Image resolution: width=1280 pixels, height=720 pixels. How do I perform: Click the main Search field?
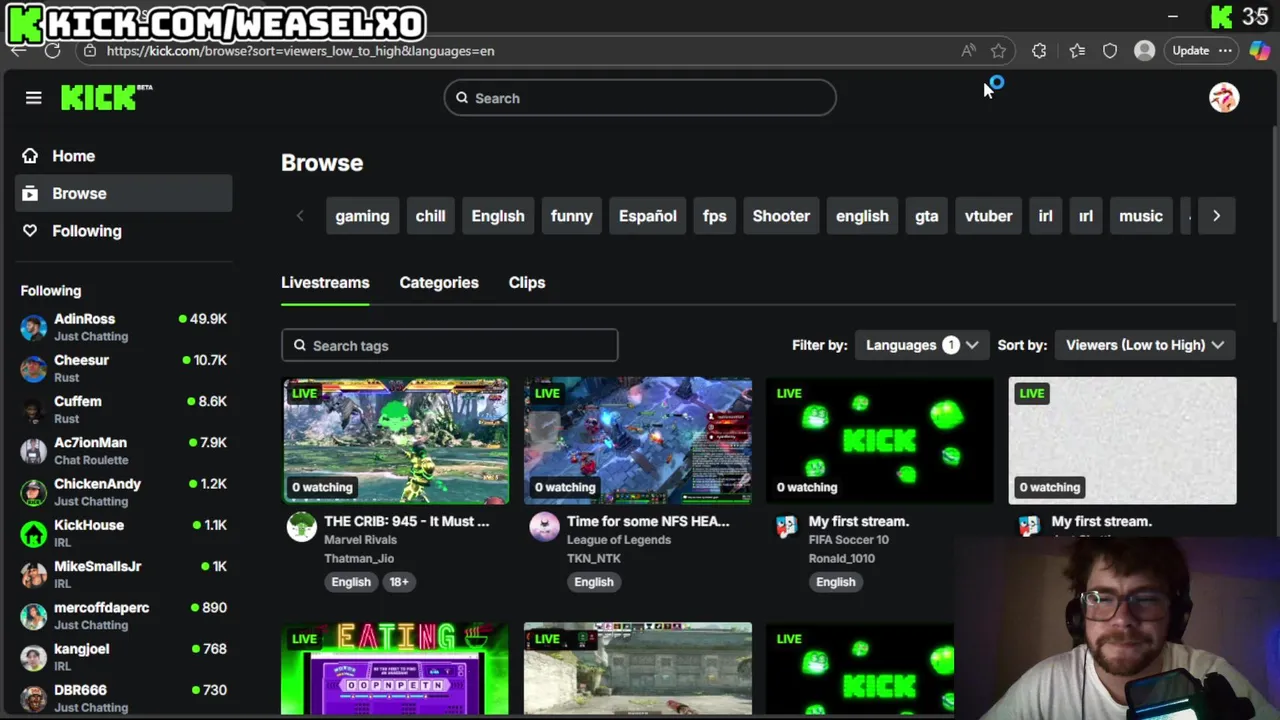(640, 98)
